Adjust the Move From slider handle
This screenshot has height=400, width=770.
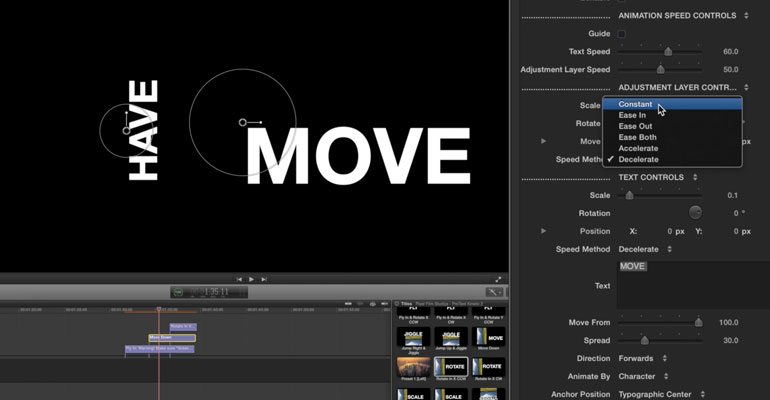(698, 322)
